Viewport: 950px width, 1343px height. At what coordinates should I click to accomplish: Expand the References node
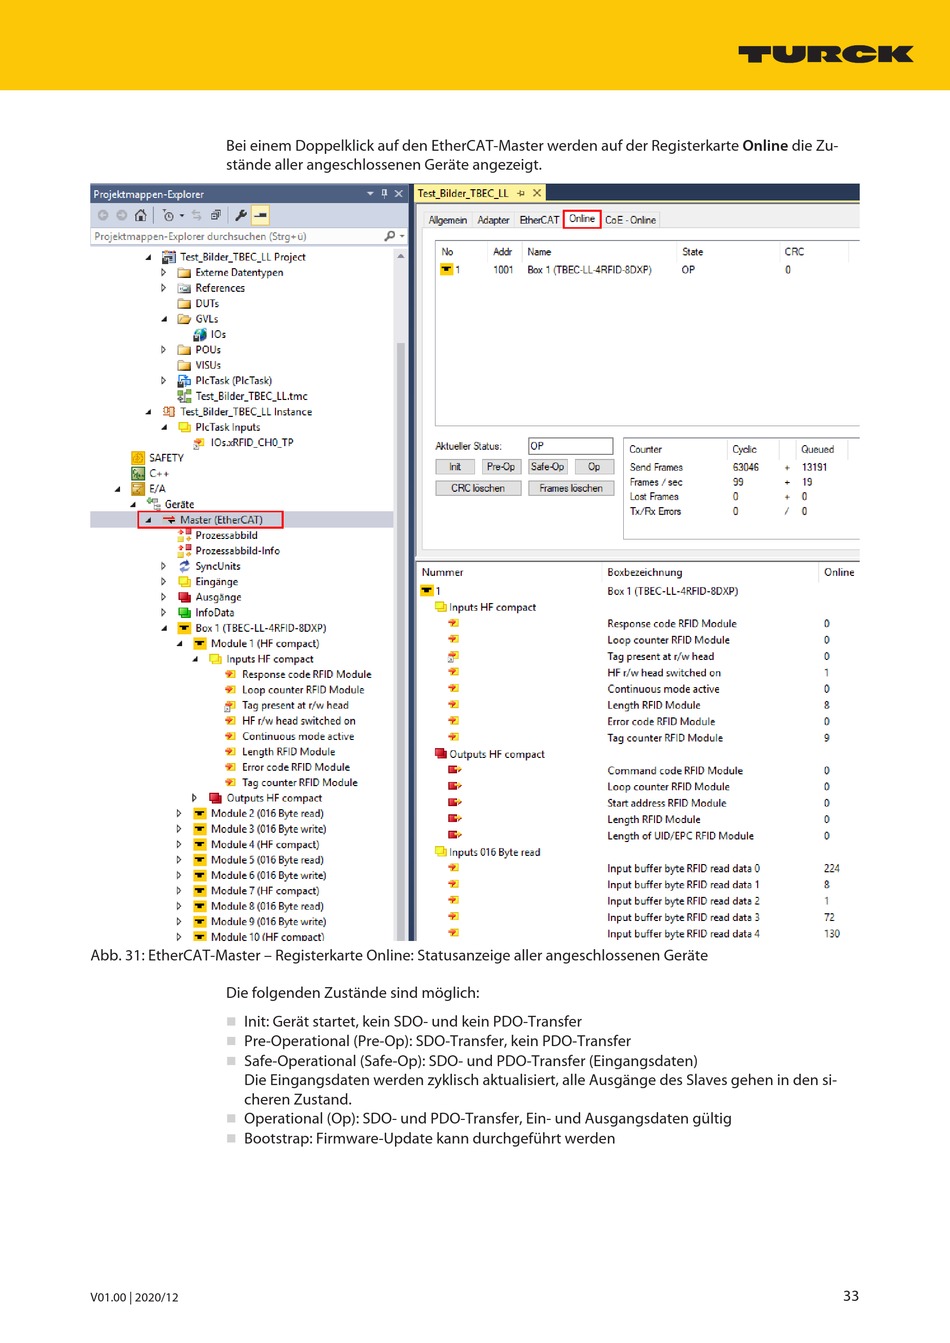(x=164, y=288)
